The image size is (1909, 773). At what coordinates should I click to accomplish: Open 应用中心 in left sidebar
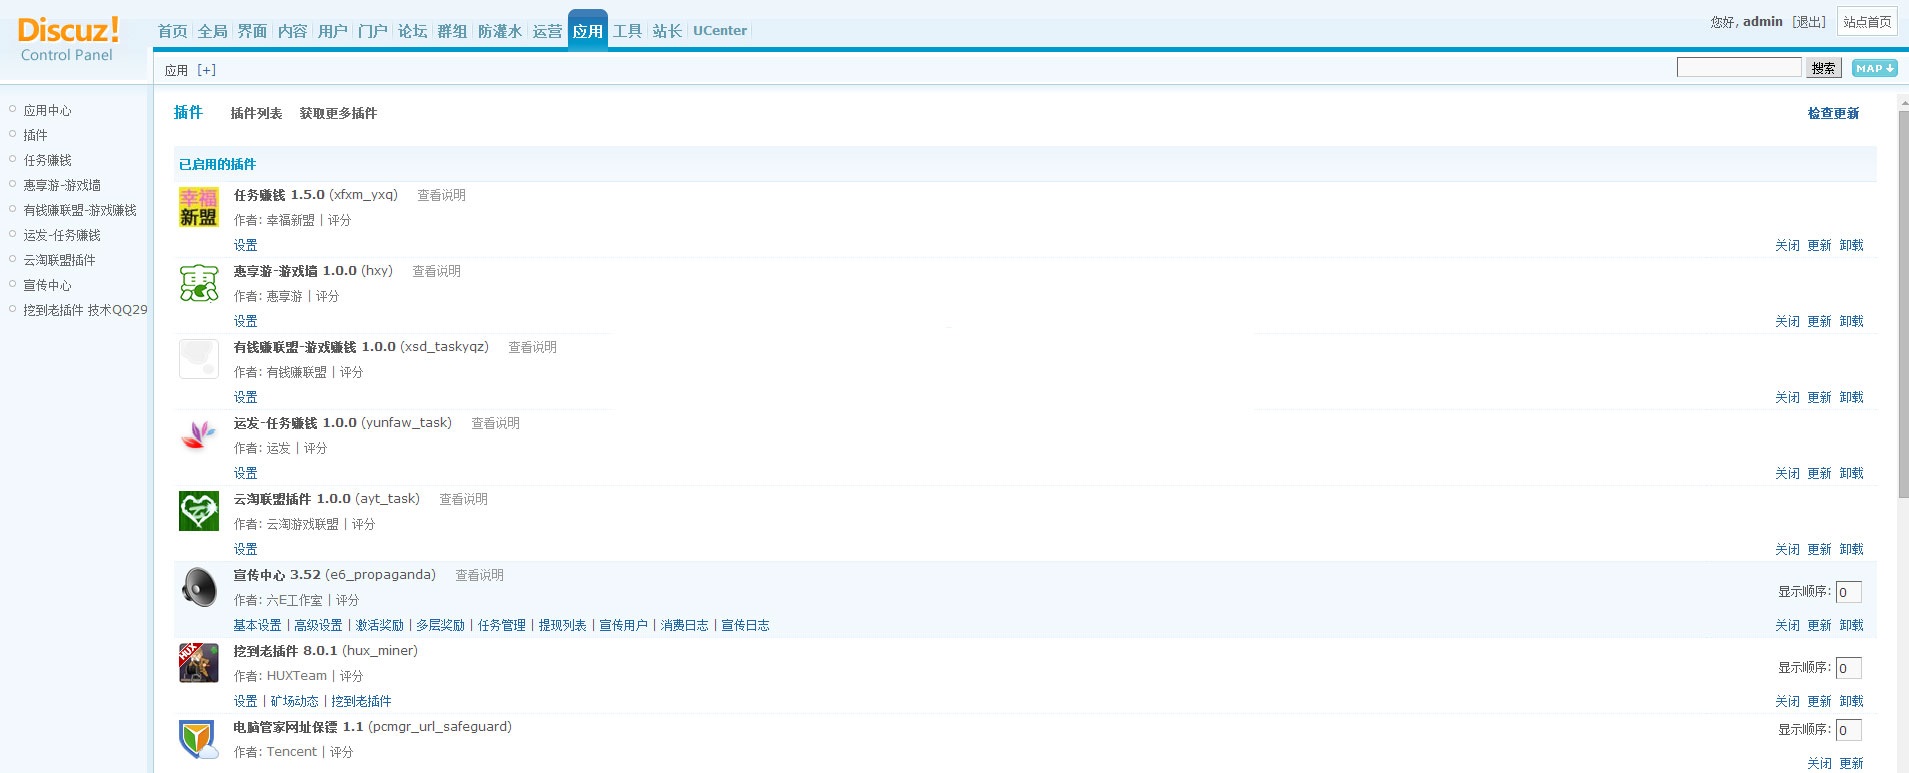[x=47, y=110]
